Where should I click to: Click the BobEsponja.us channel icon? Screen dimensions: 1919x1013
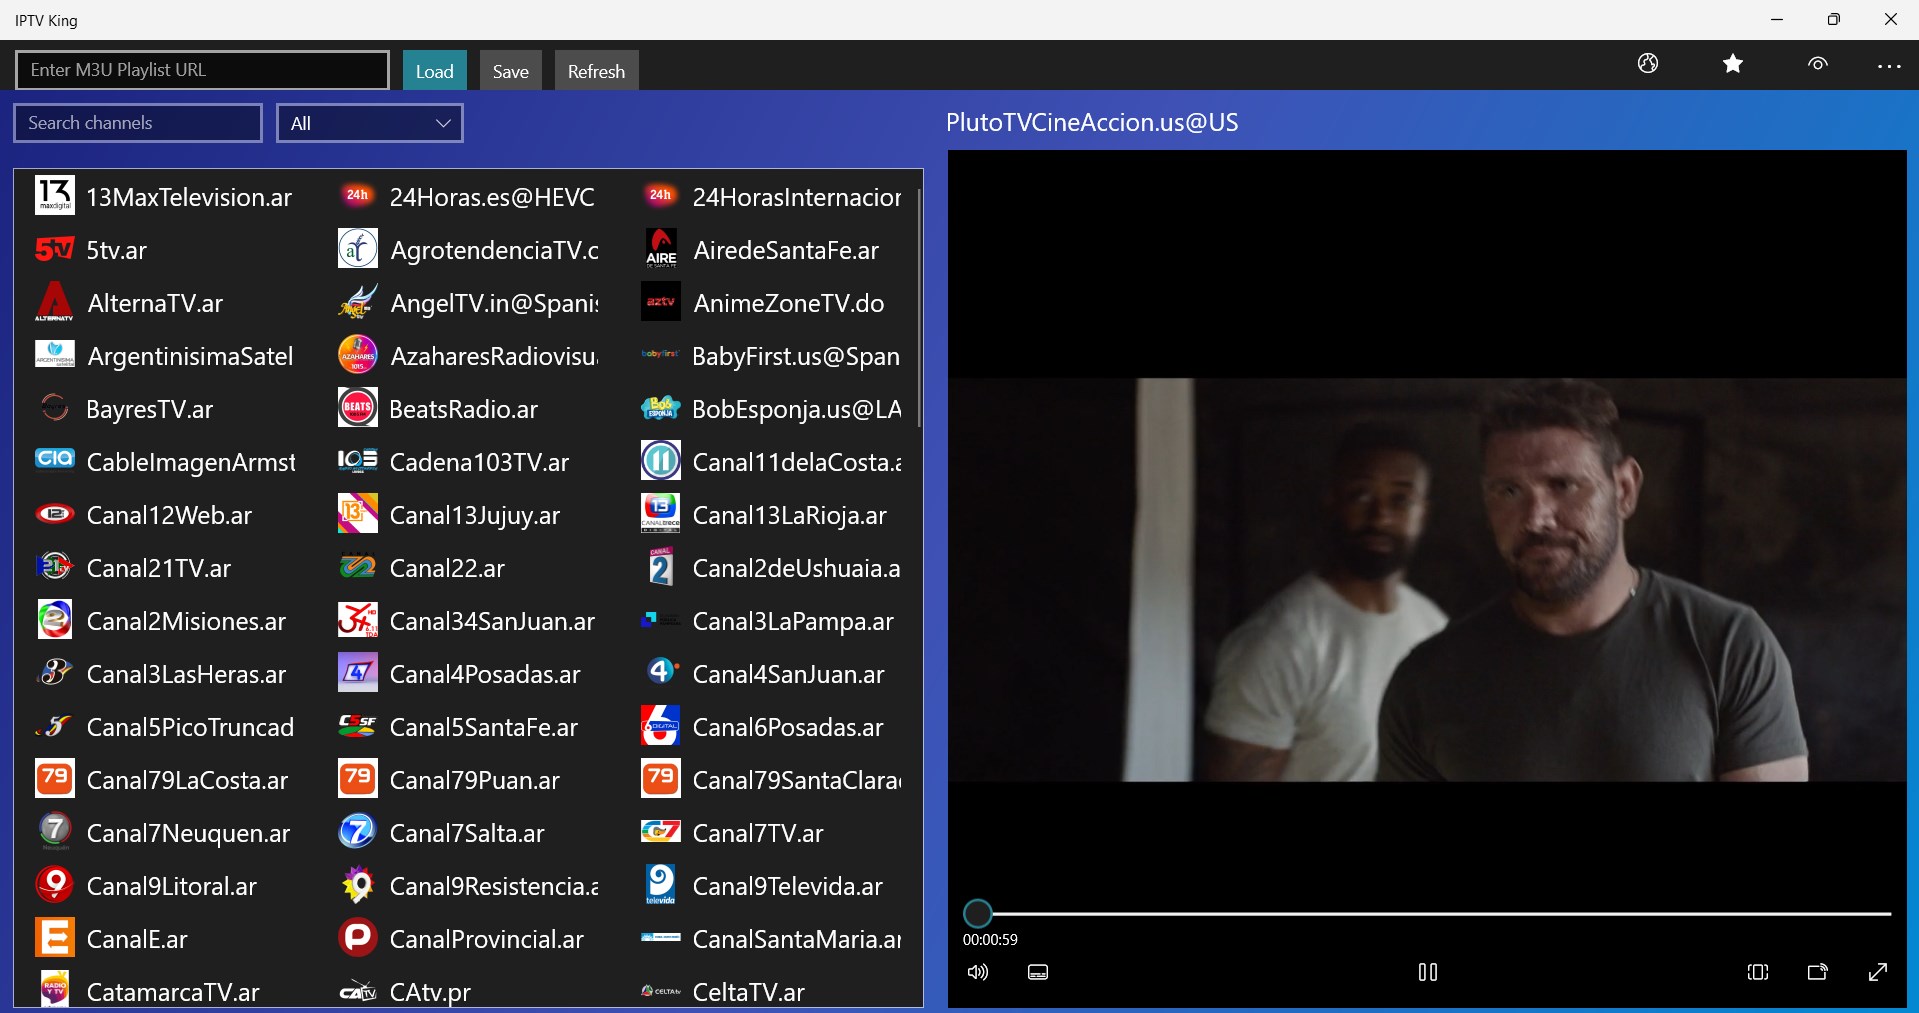tap(659, 408)
